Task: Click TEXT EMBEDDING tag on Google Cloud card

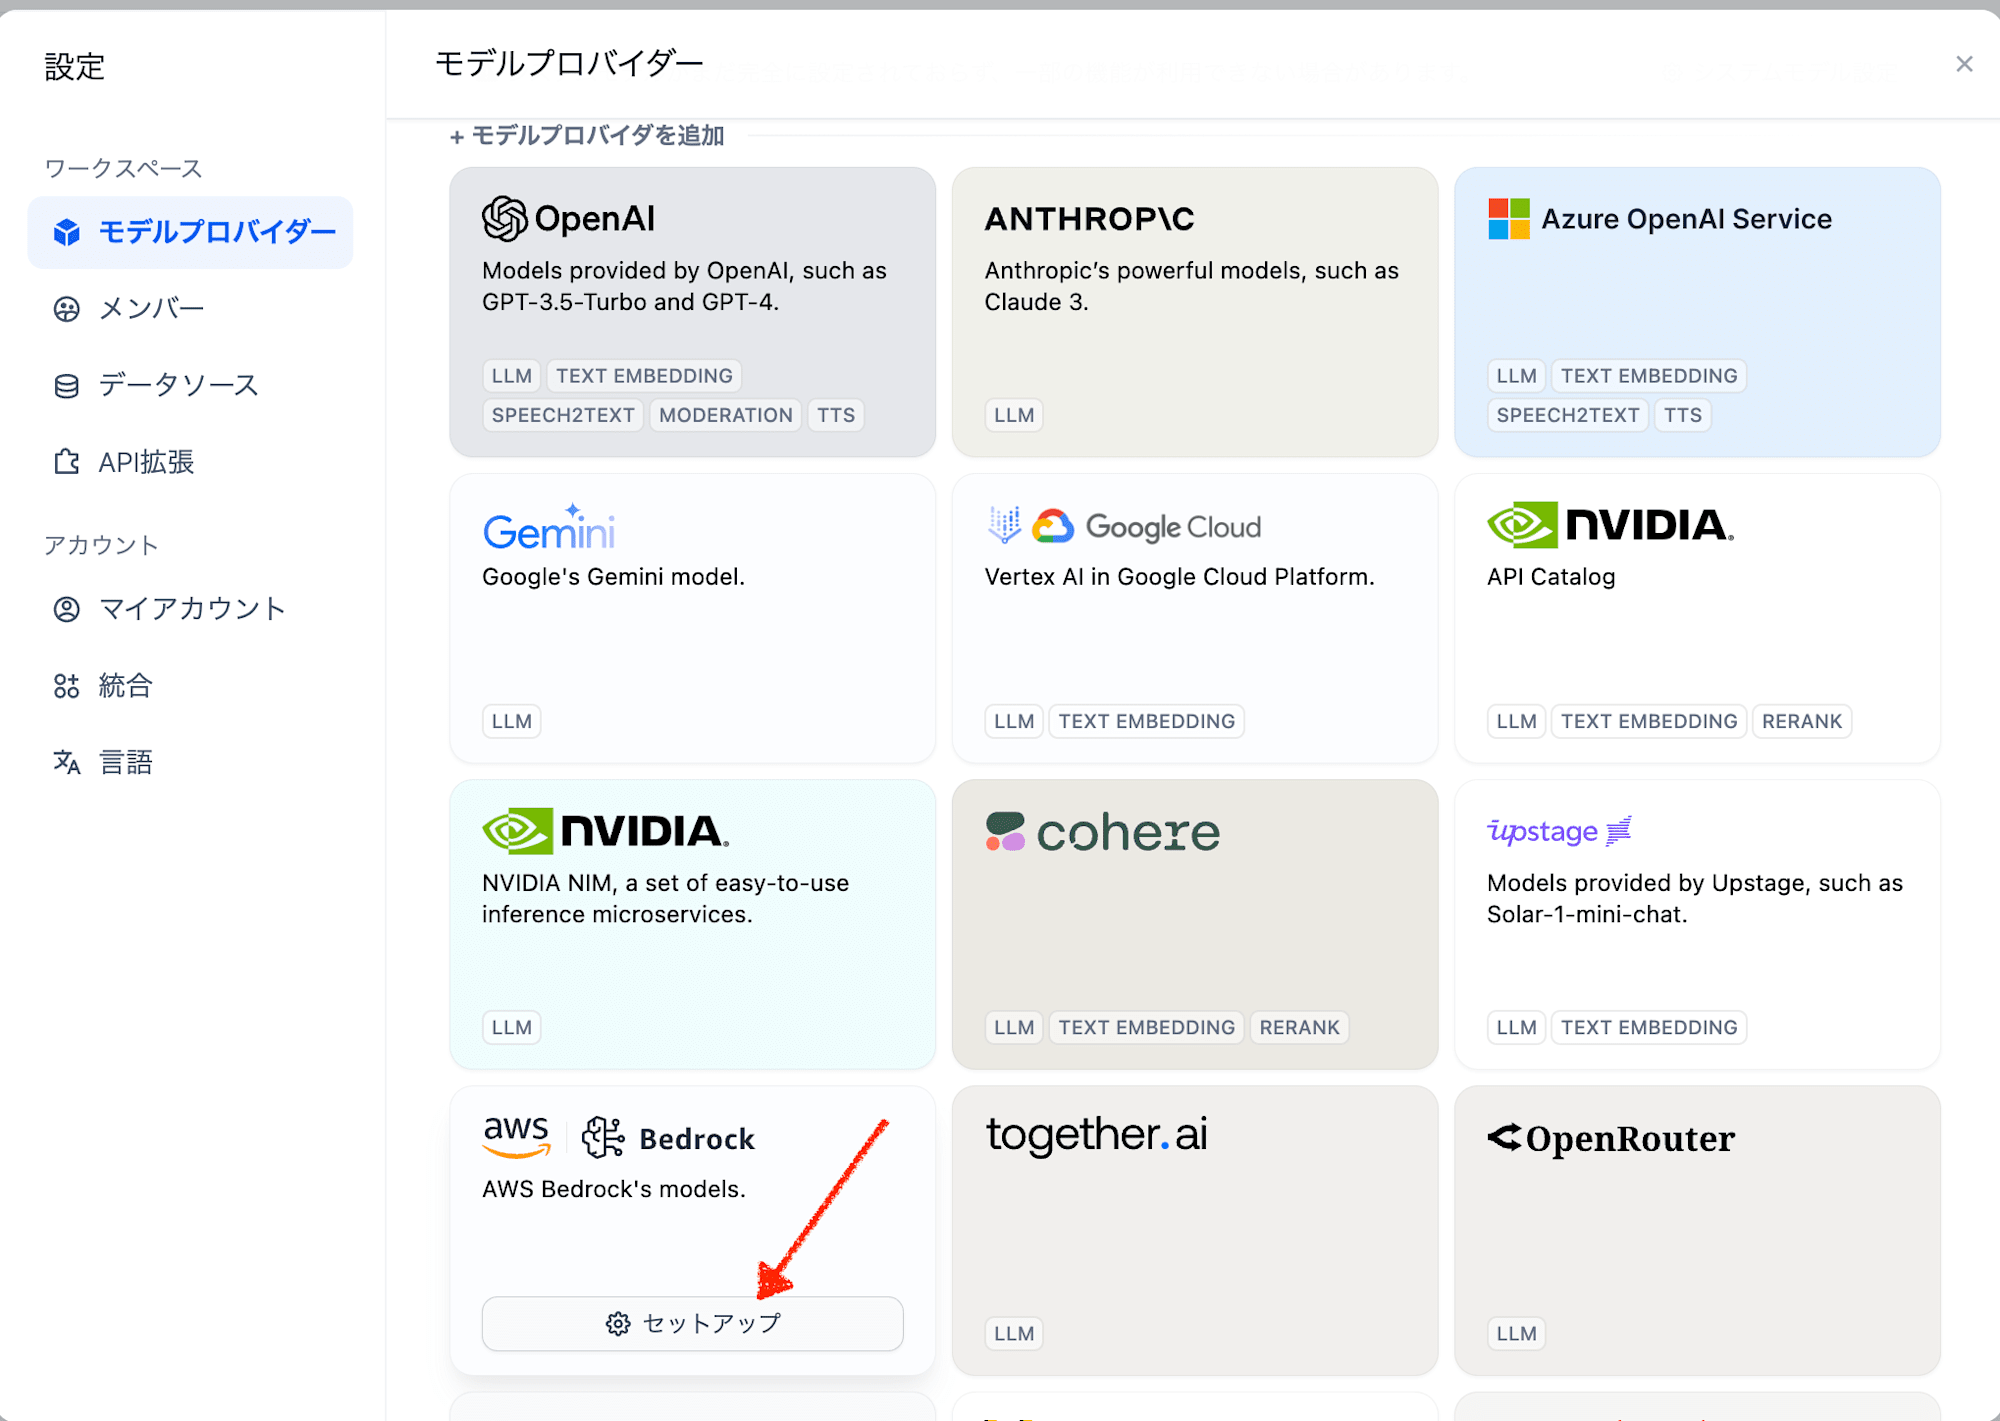Action: tap(1147, 721)
